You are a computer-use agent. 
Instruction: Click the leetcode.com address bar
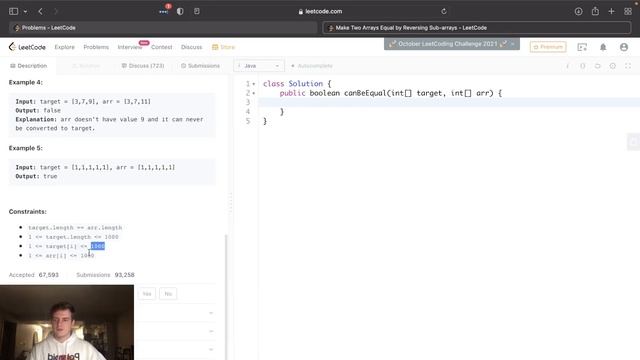[320, 11]
